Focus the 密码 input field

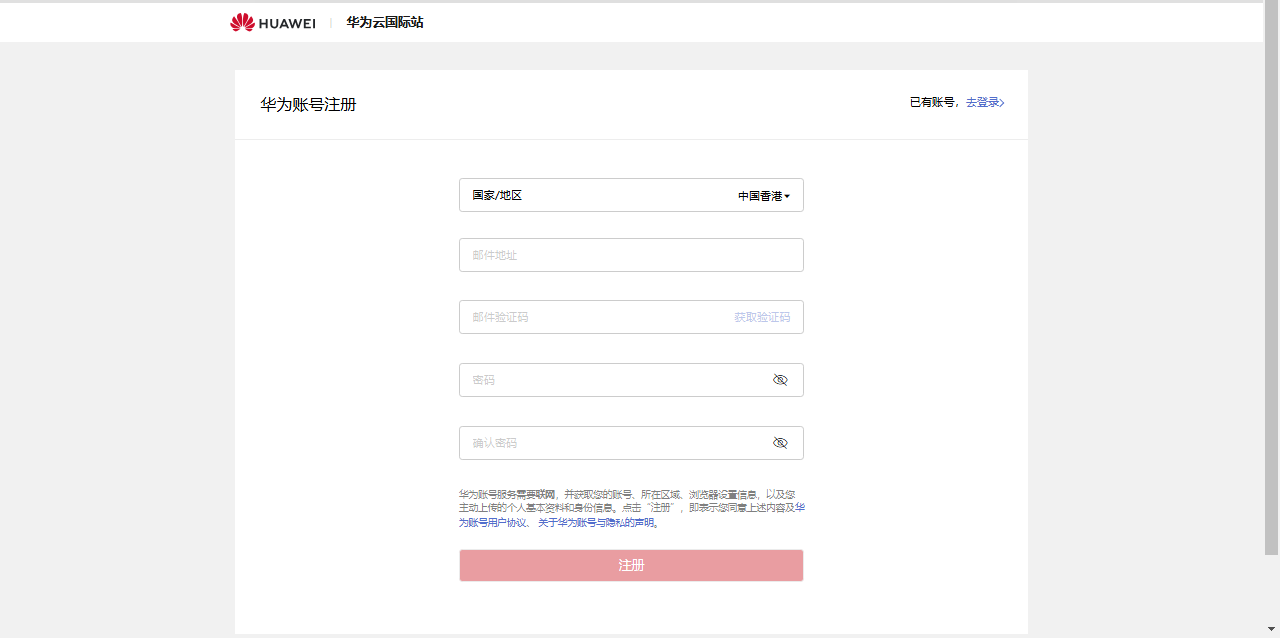point(631,380)
